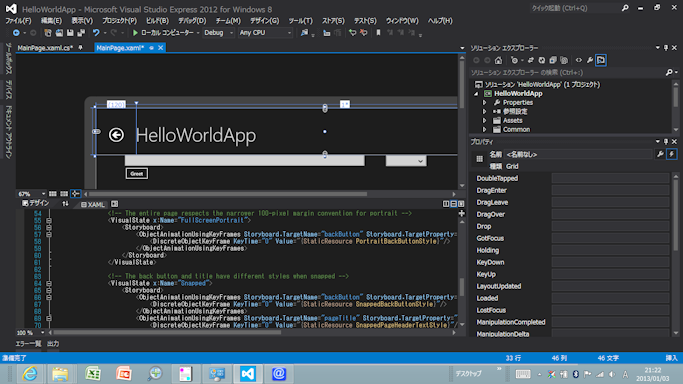Open the code editor 100% zoom dropdown
The width and height of the screenshot is (683, 384).
(x=42, y=333)
